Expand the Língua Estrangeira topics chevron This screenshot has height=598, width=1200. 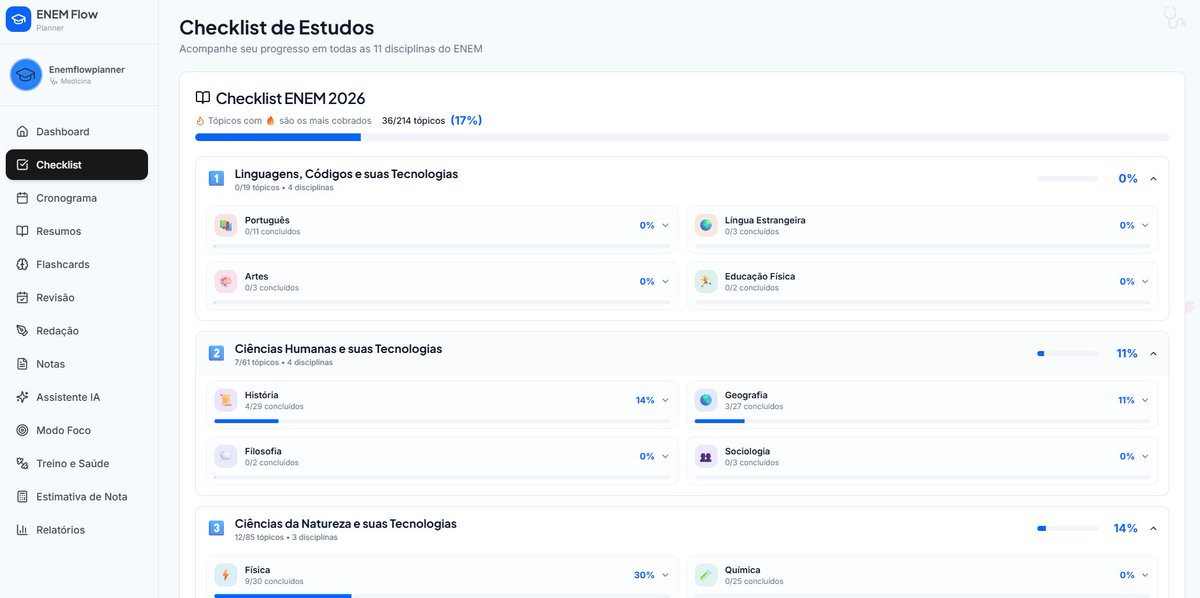1145,225
